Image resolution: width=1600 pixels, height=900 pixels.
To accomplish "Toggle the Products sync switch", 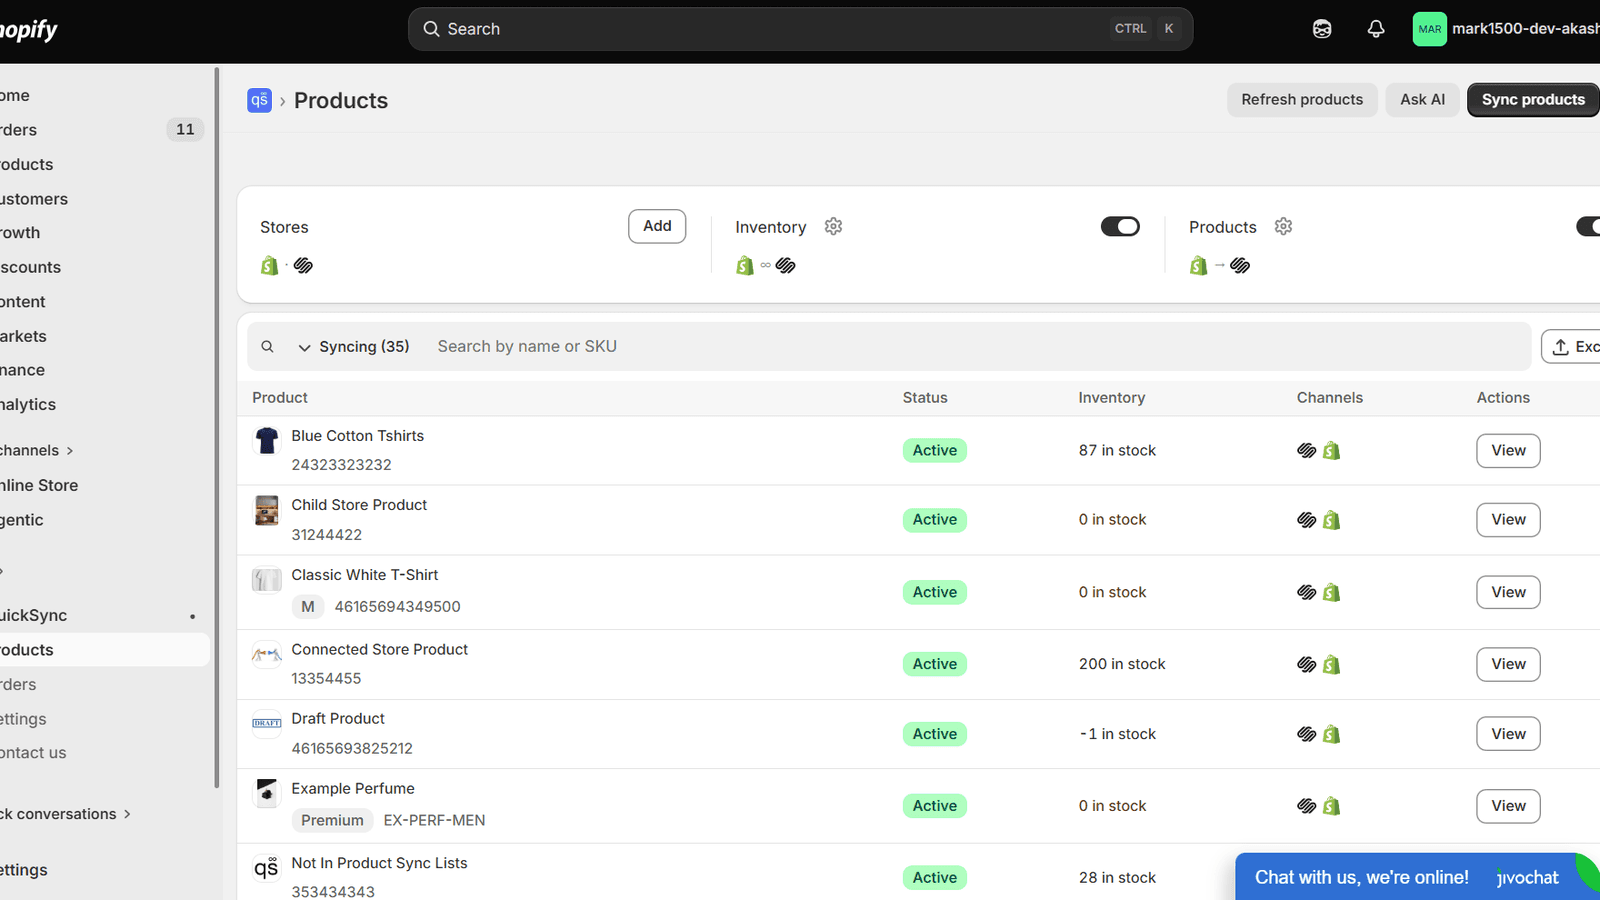I will point(1588,227).
